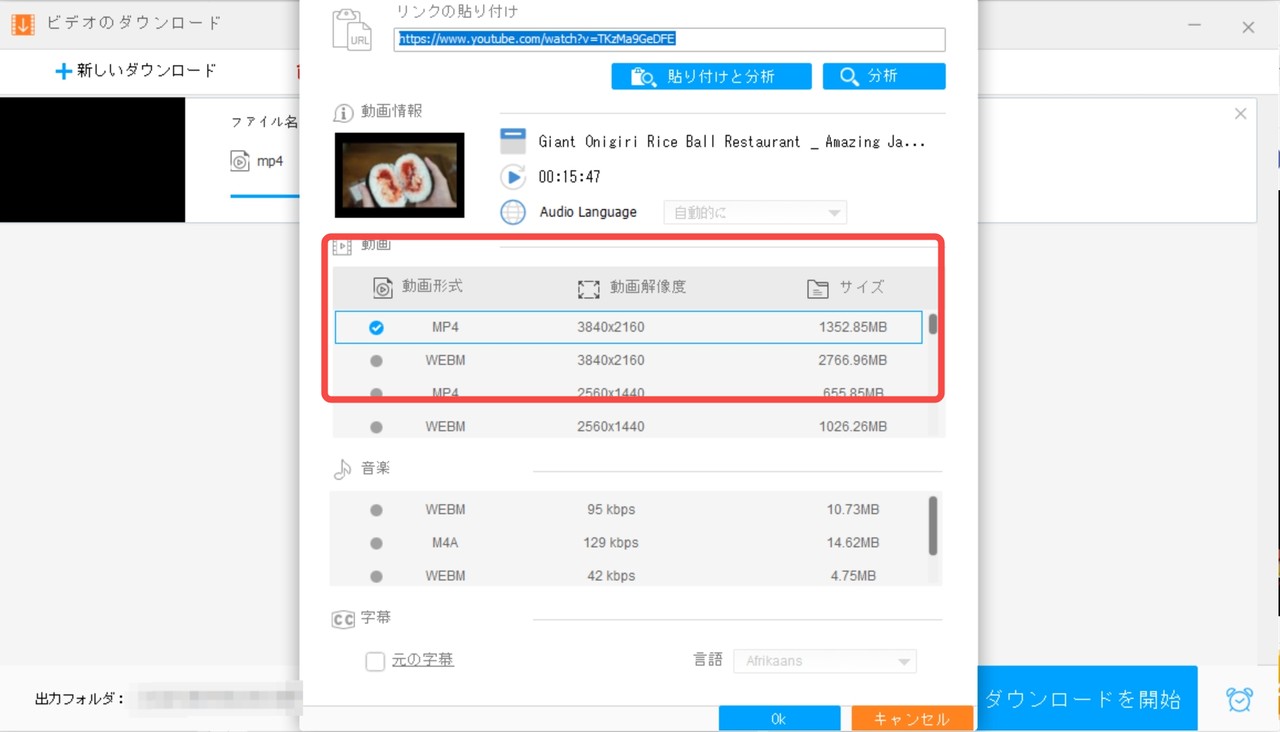Click the CC icon beside 字幕
Viewport: 1280px width, 732px height.
pos(343,618)
